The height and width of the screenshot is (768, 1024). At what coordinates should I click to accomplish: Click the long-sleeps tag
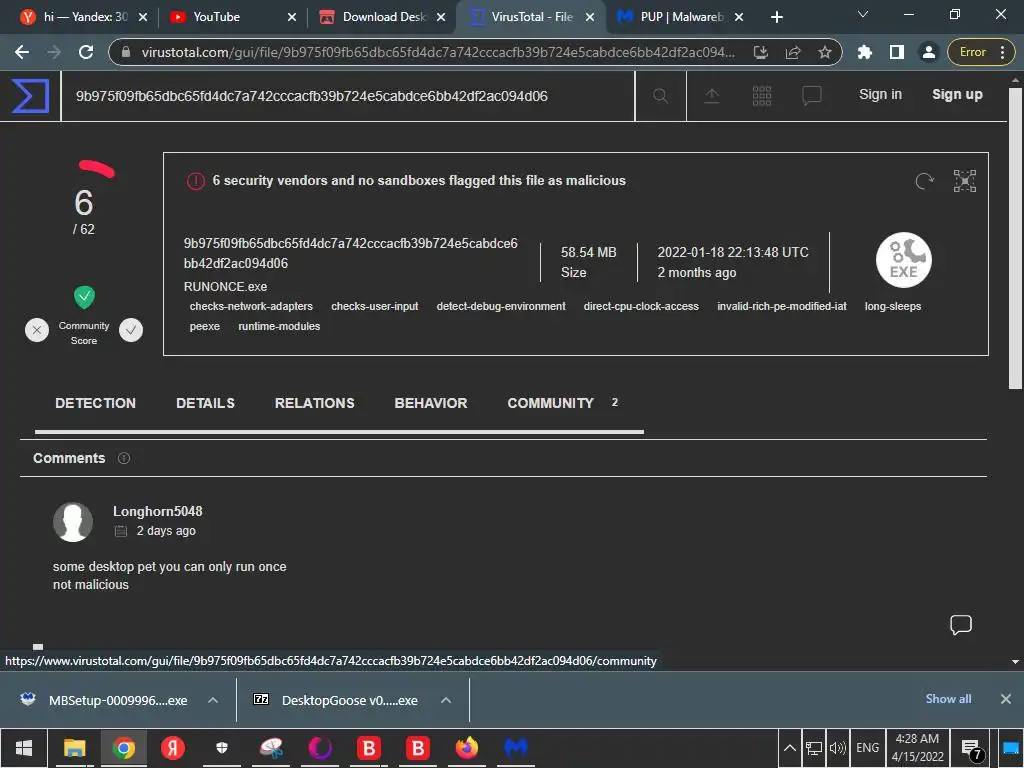tap(893, 306)
